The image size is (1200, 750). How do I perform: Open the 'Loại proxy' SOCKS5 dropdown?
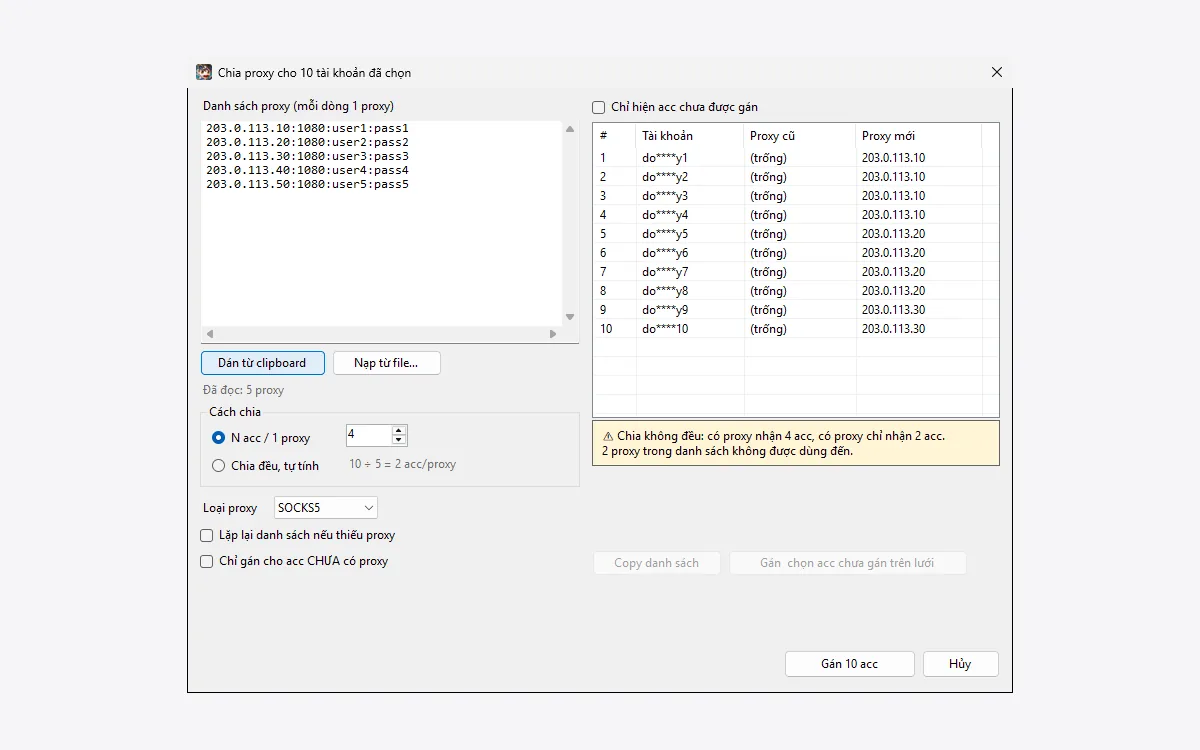point(326,508)
